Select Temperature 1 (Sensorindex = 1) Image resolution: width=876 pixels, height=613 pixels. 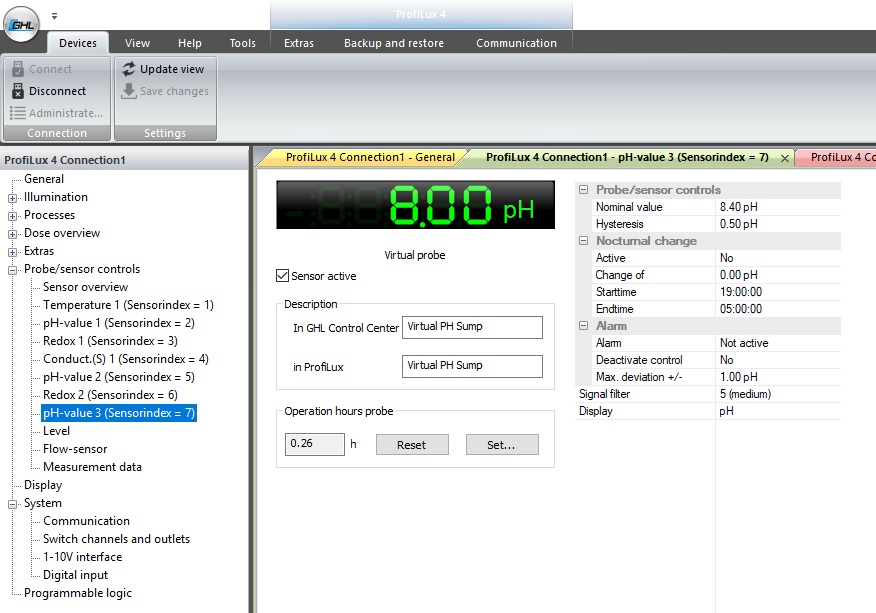point(128,305)
